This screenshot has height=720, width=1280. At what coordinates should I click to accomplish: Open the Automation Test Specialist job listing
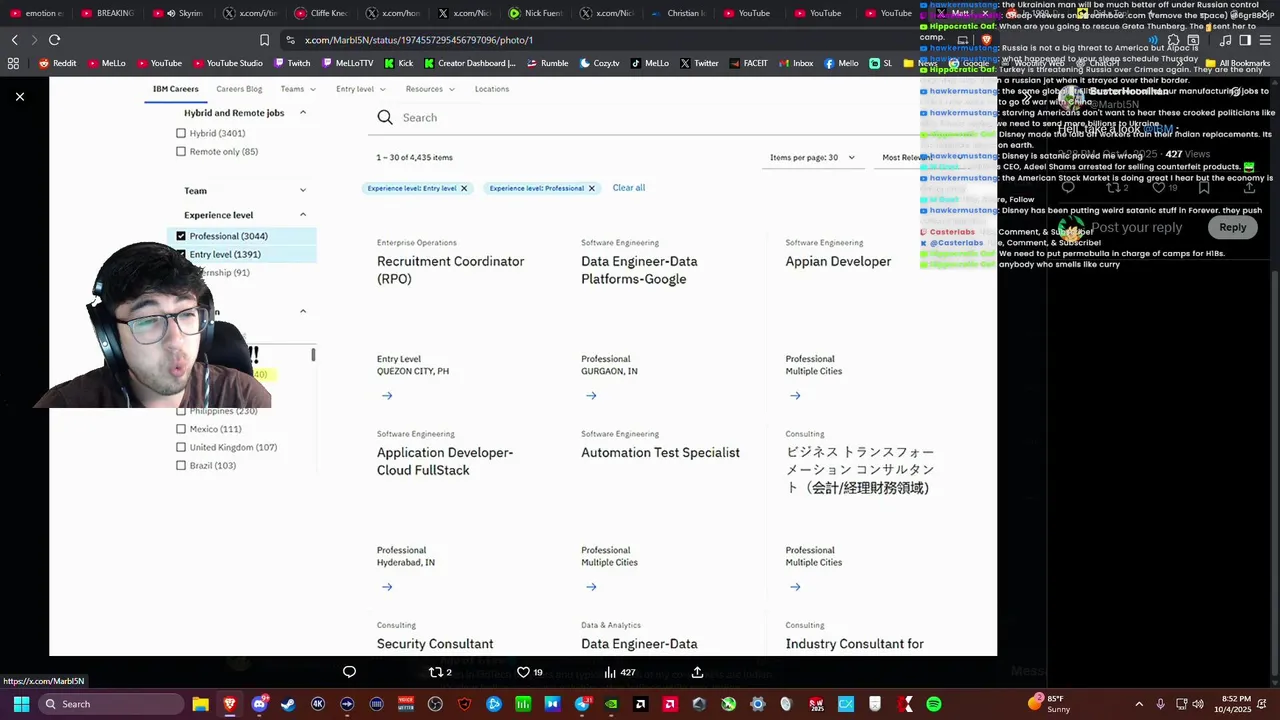(660, 453)
